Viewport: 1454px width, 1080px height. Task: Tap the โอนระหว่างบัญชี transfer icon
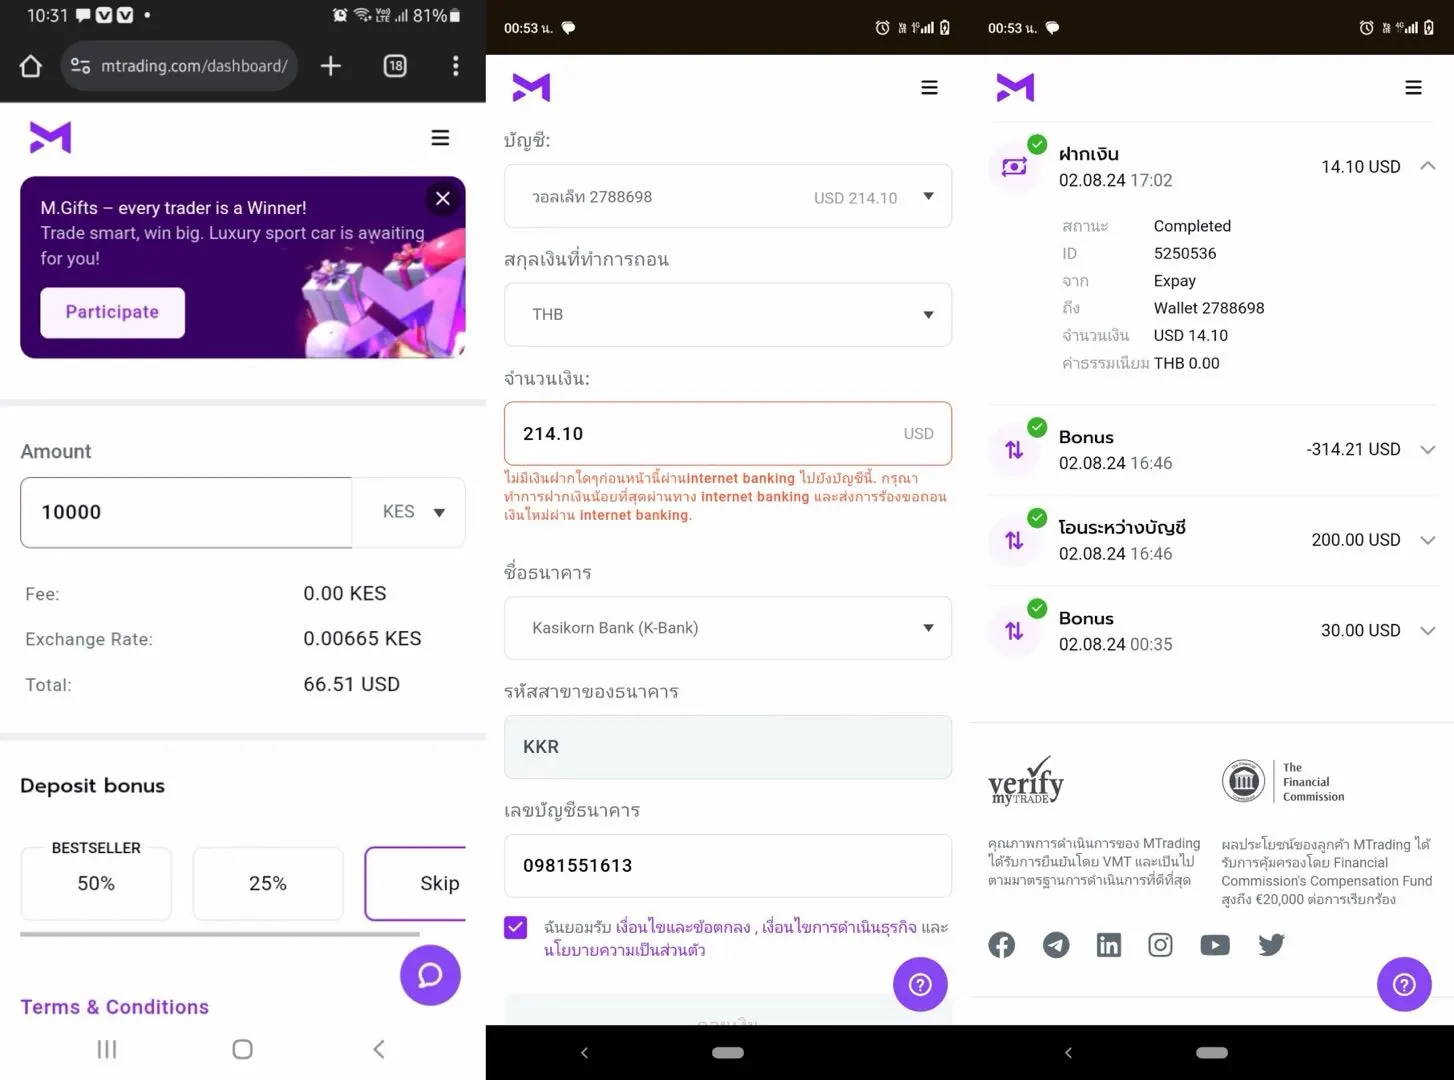[1014, 540]
